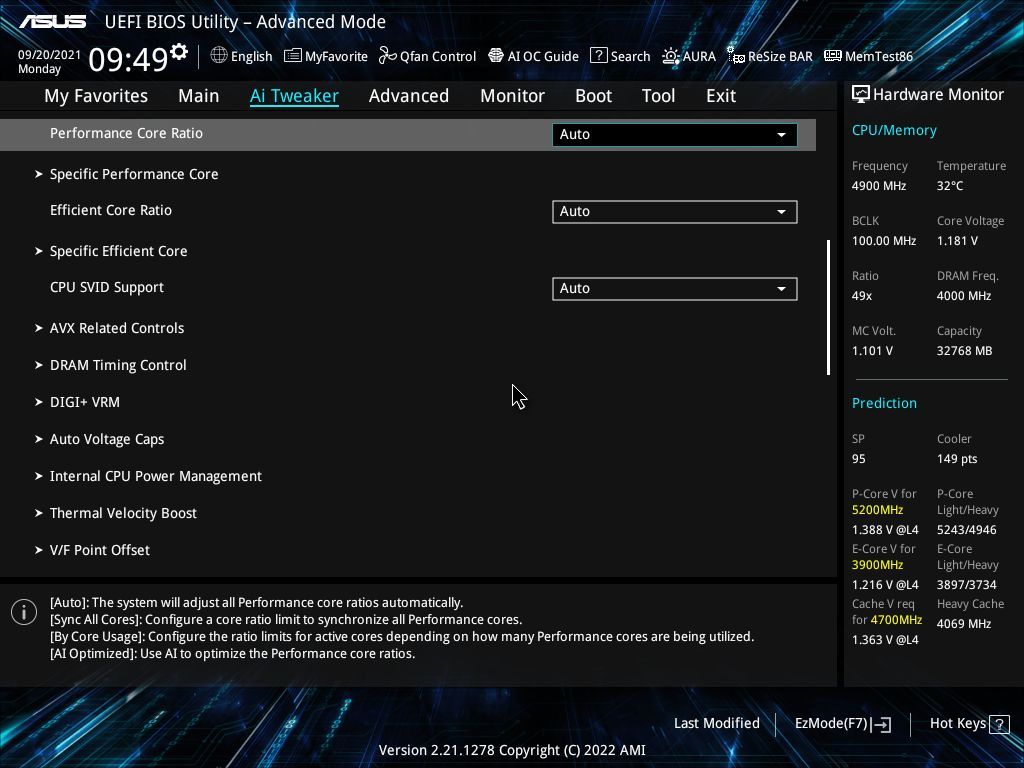Click the 5200MHz P-Core prediction value

(x=877, y=510)
